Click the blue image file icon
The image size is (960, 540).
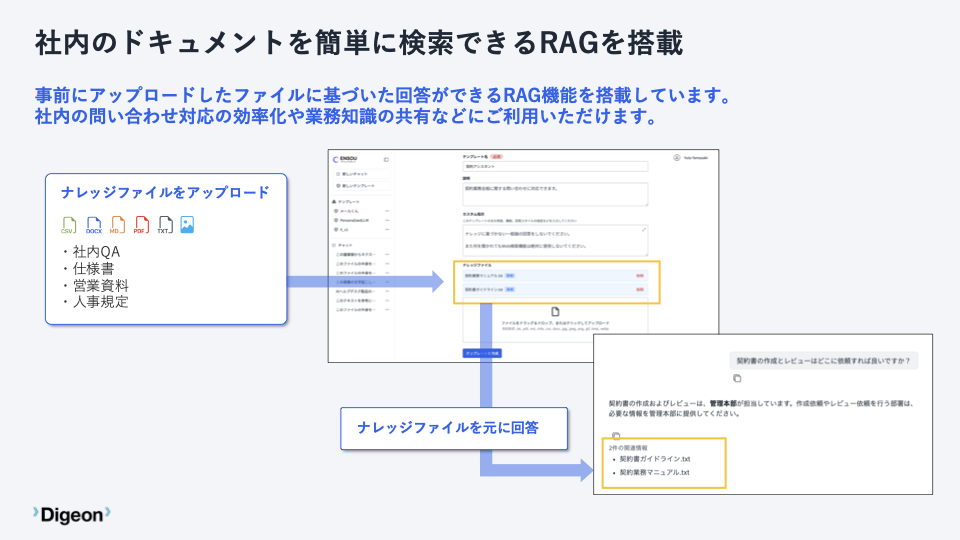click(x=187, y=225)
